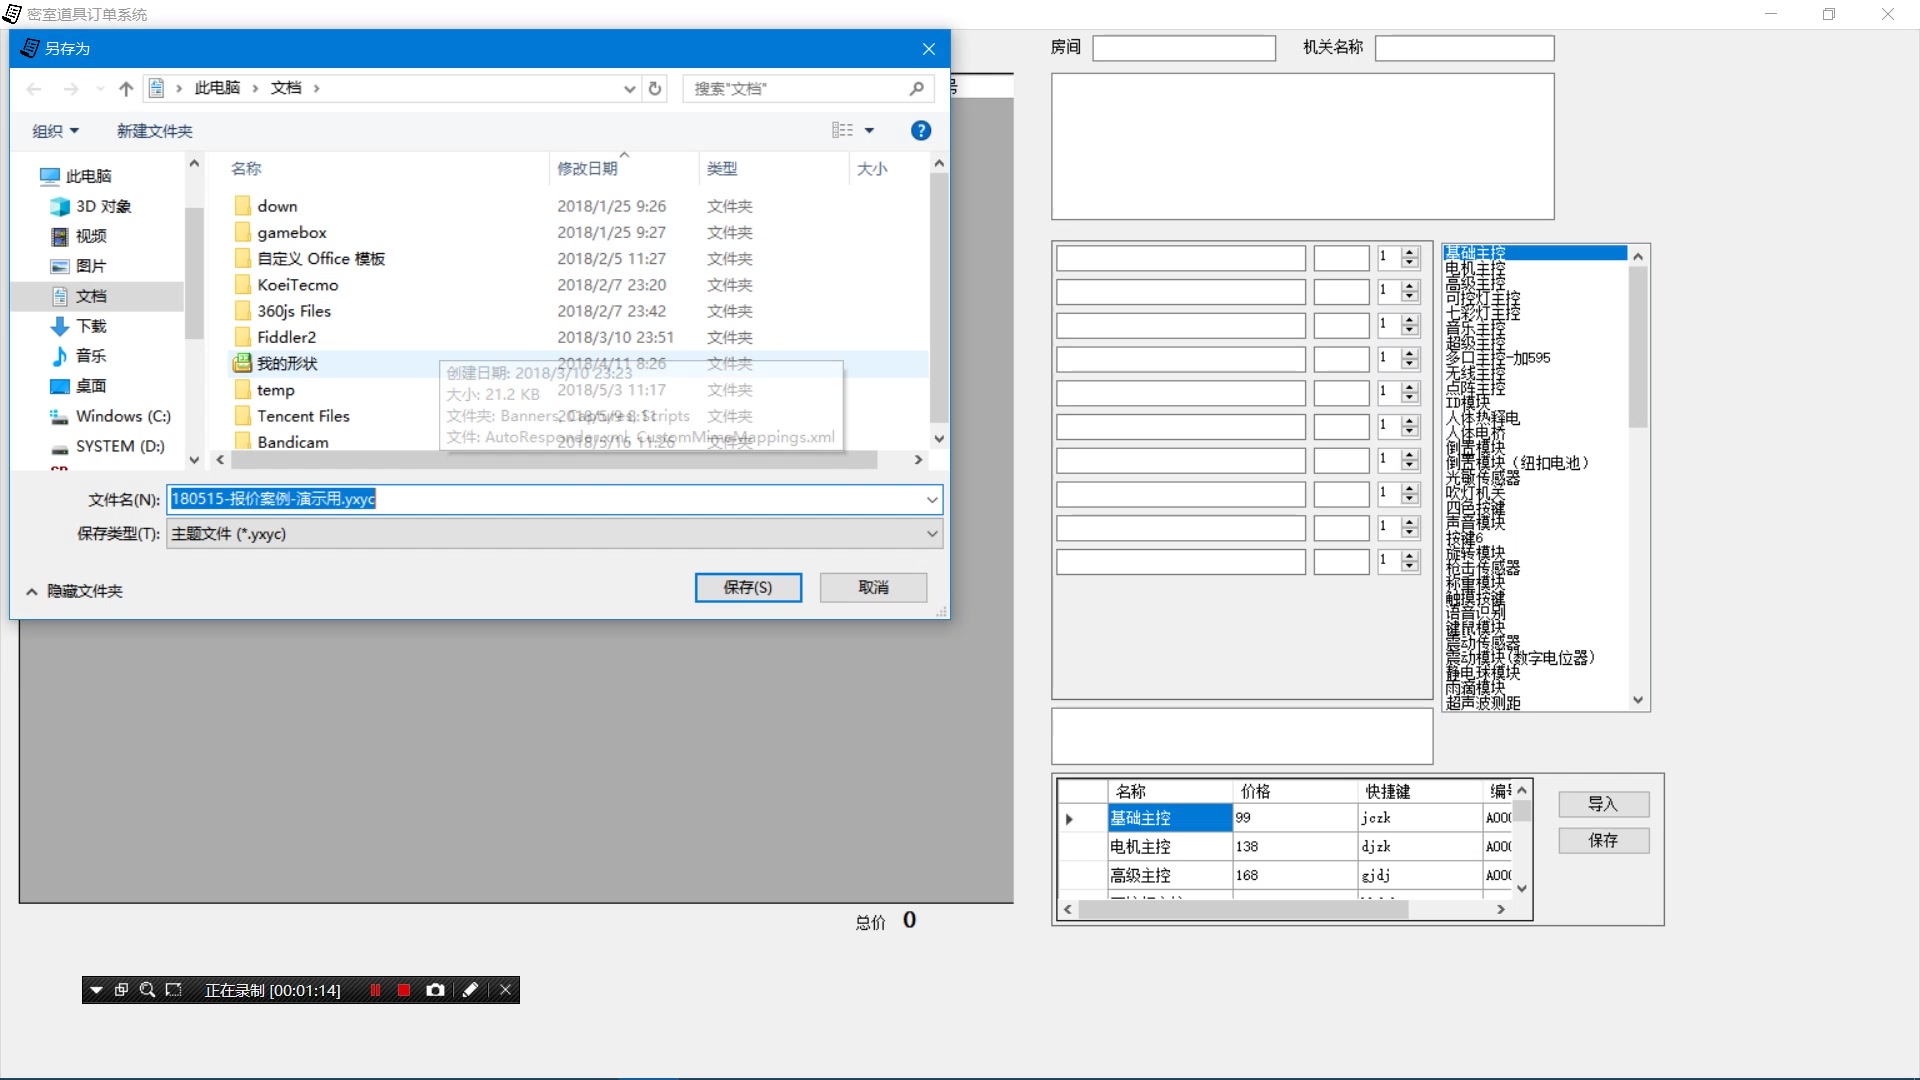Select 基础主控 in the component list
1920x1080 pixels.
(1535, 253)
